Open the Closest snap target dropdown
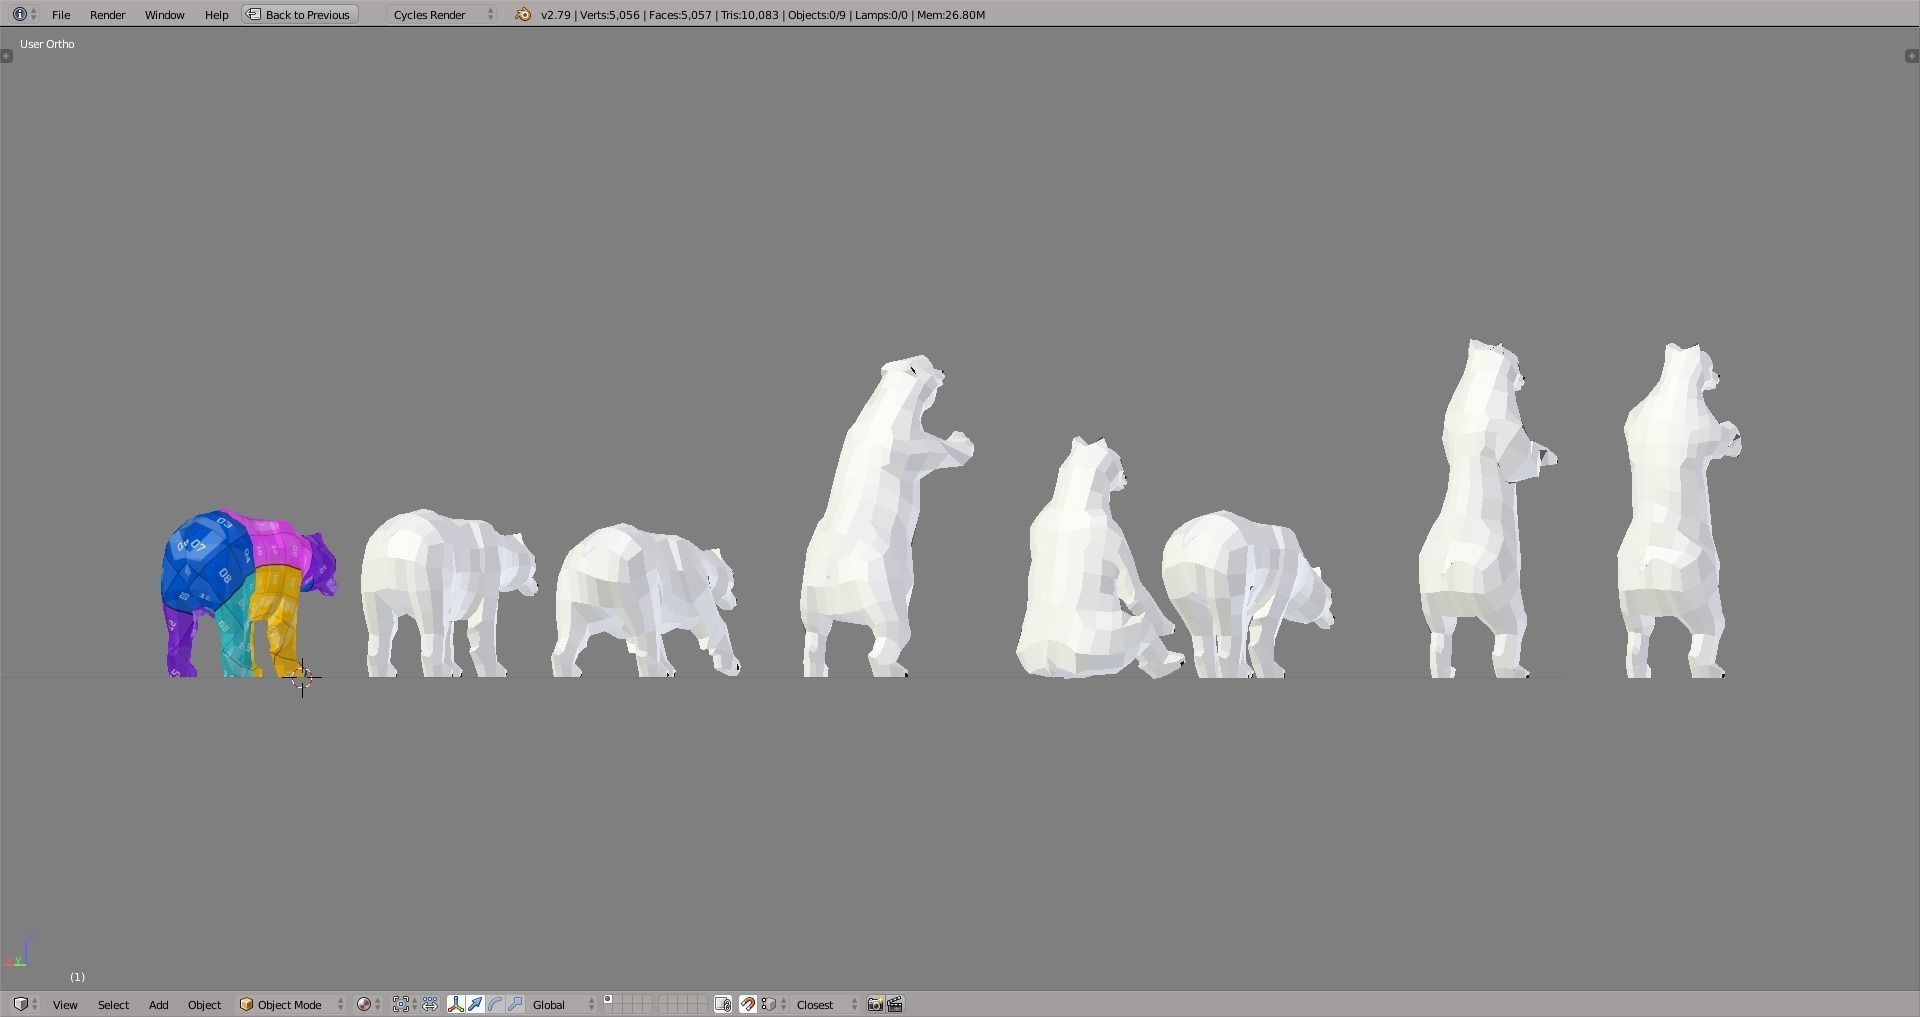The width and height of the screenshot is (1920, 1017). (826, 1004)
